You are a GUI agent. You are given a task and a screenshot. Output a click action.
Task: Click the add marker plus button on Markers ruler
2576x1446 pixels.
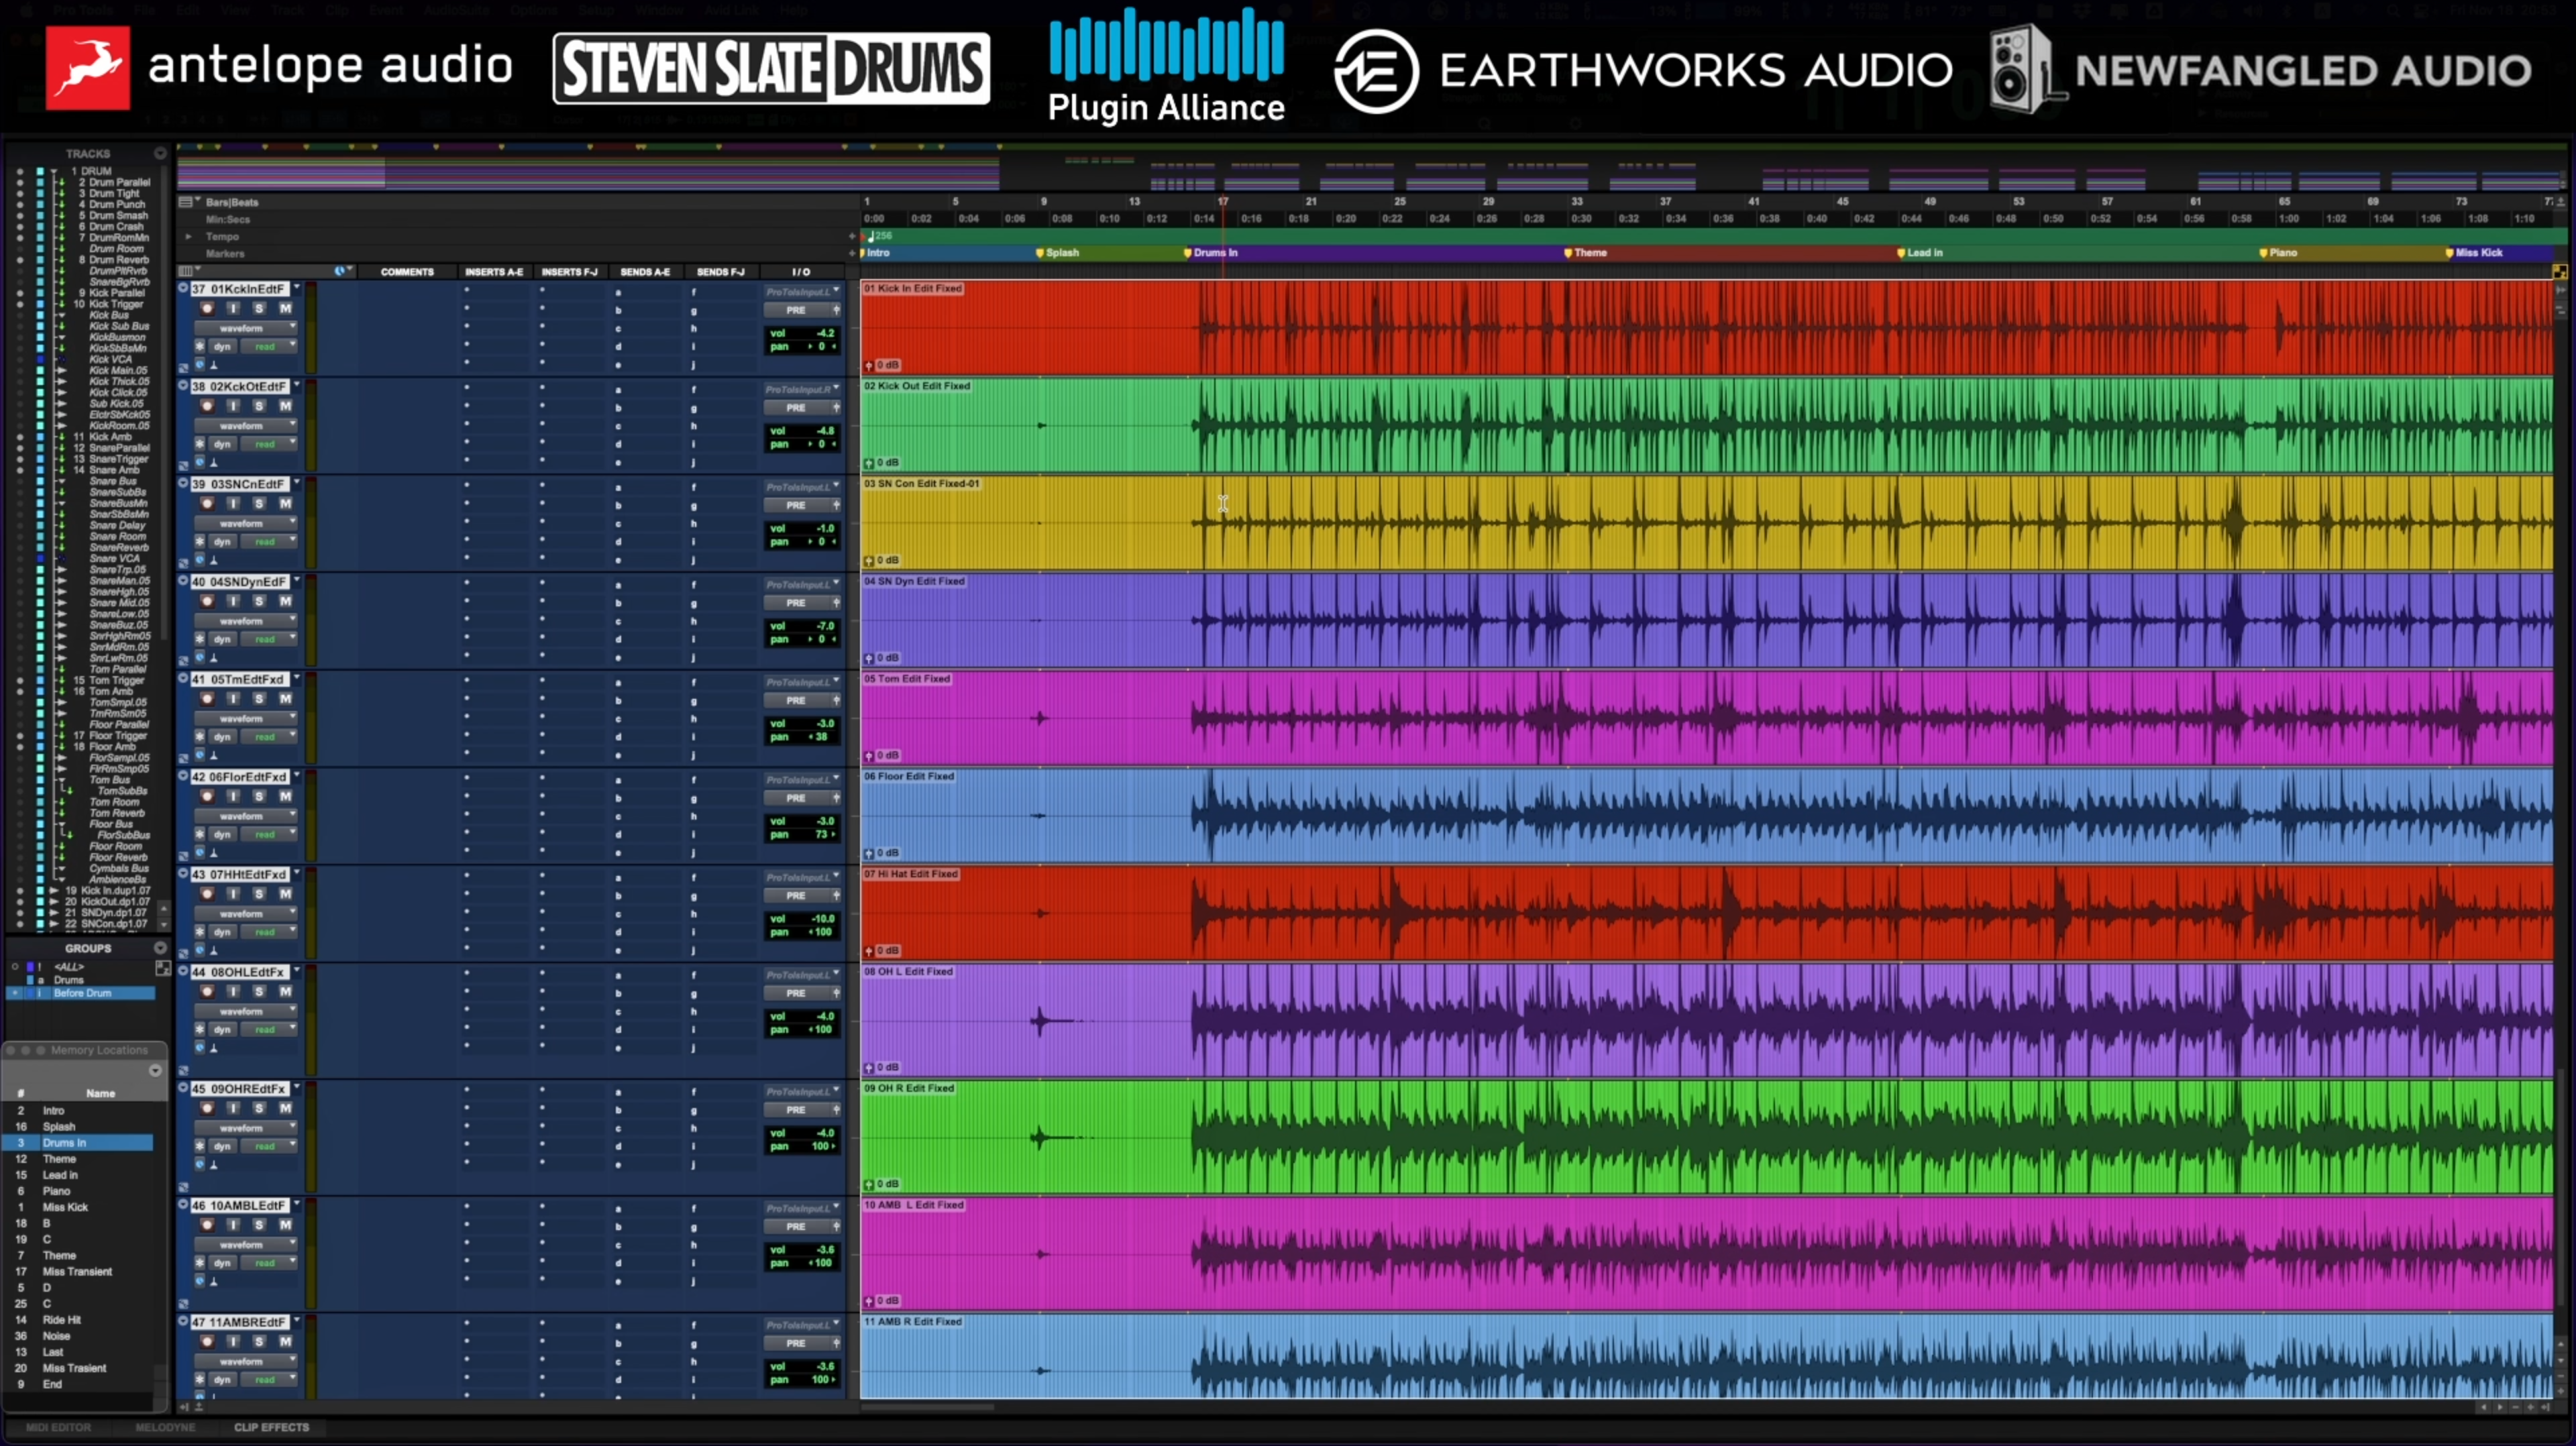coord(852,253)
